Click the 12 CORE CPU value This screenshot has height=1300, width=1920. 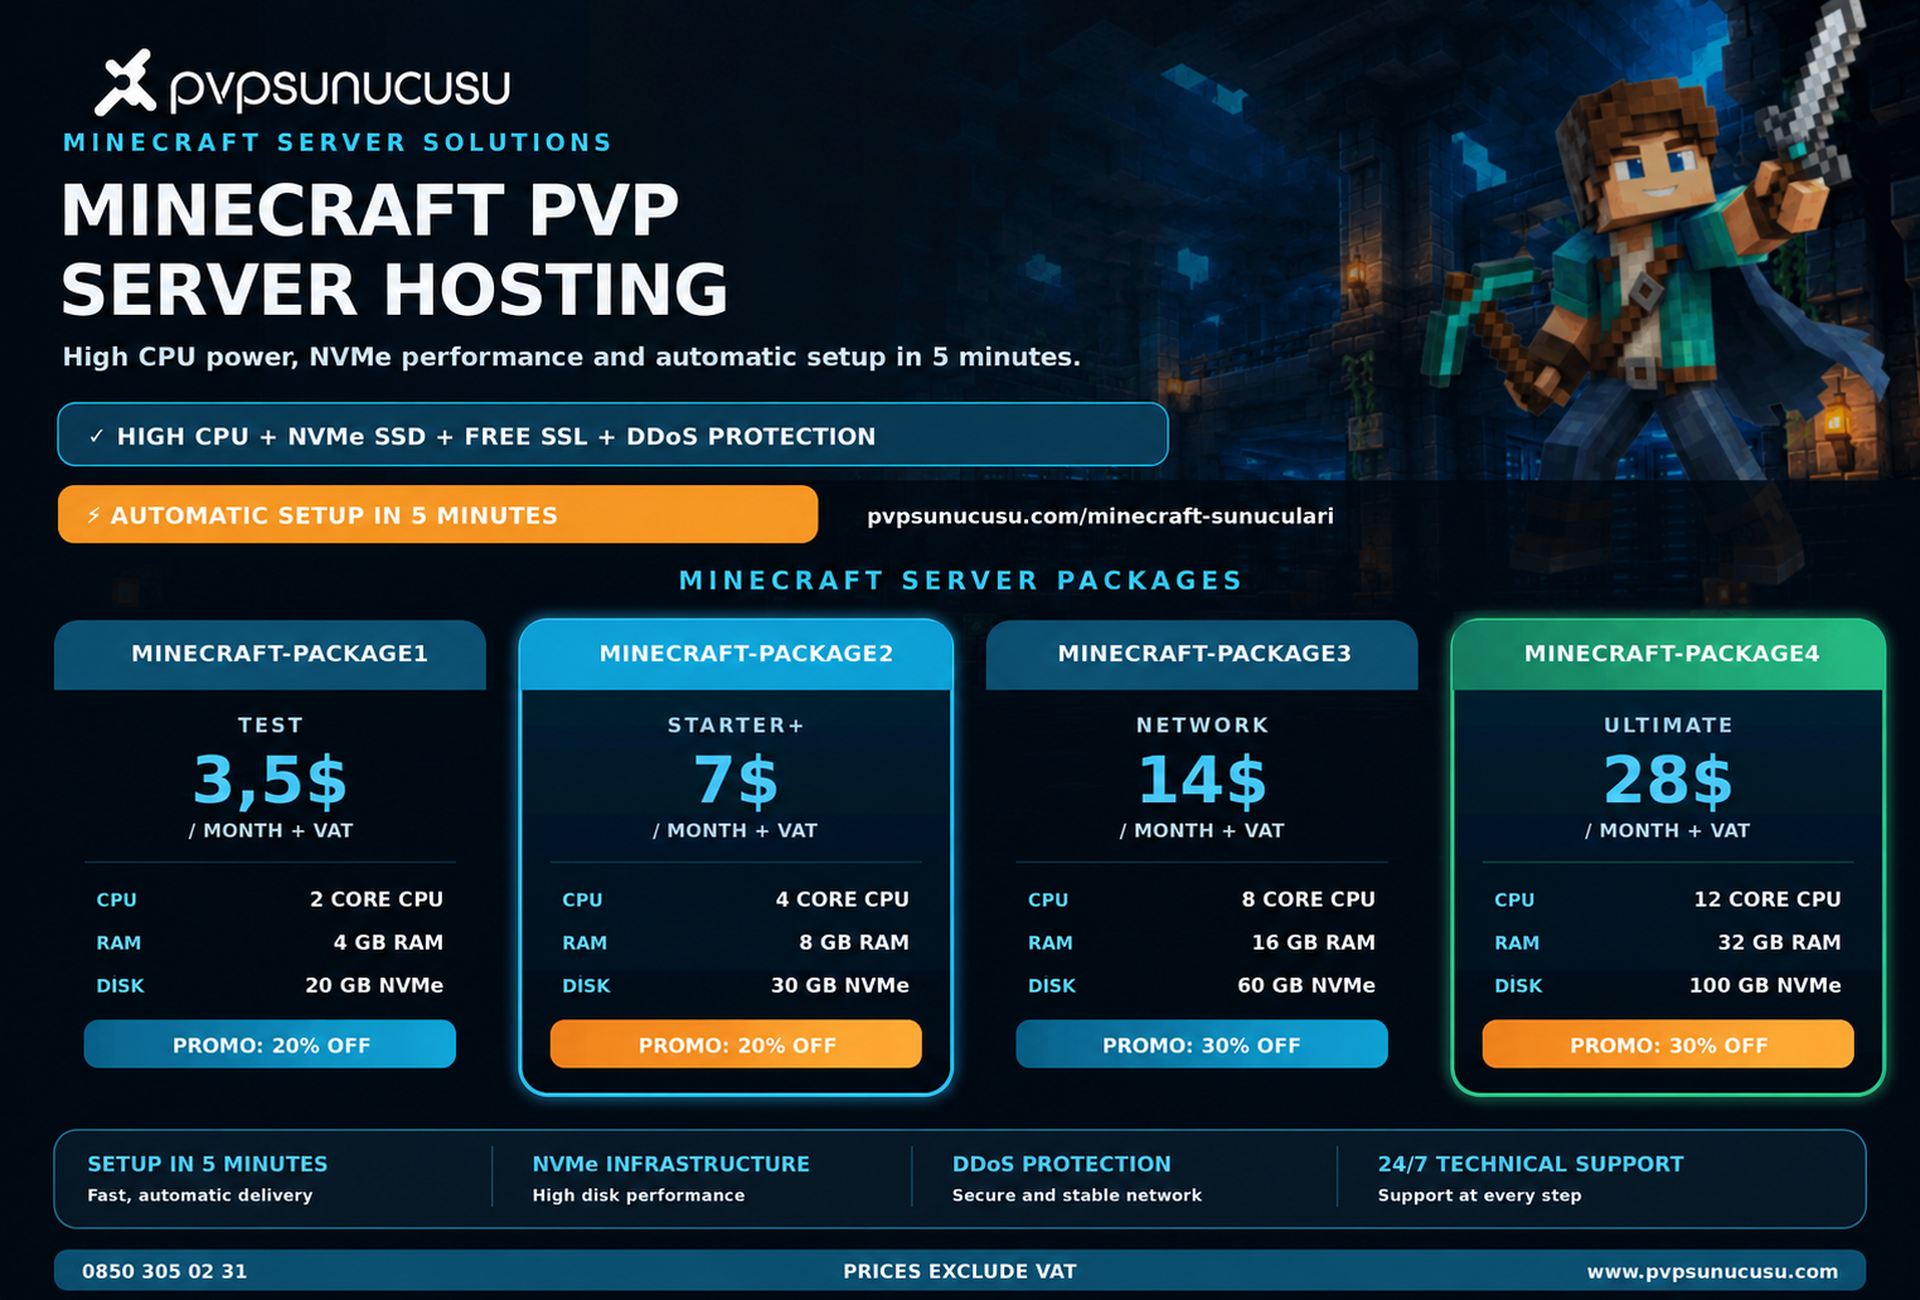1767,899
